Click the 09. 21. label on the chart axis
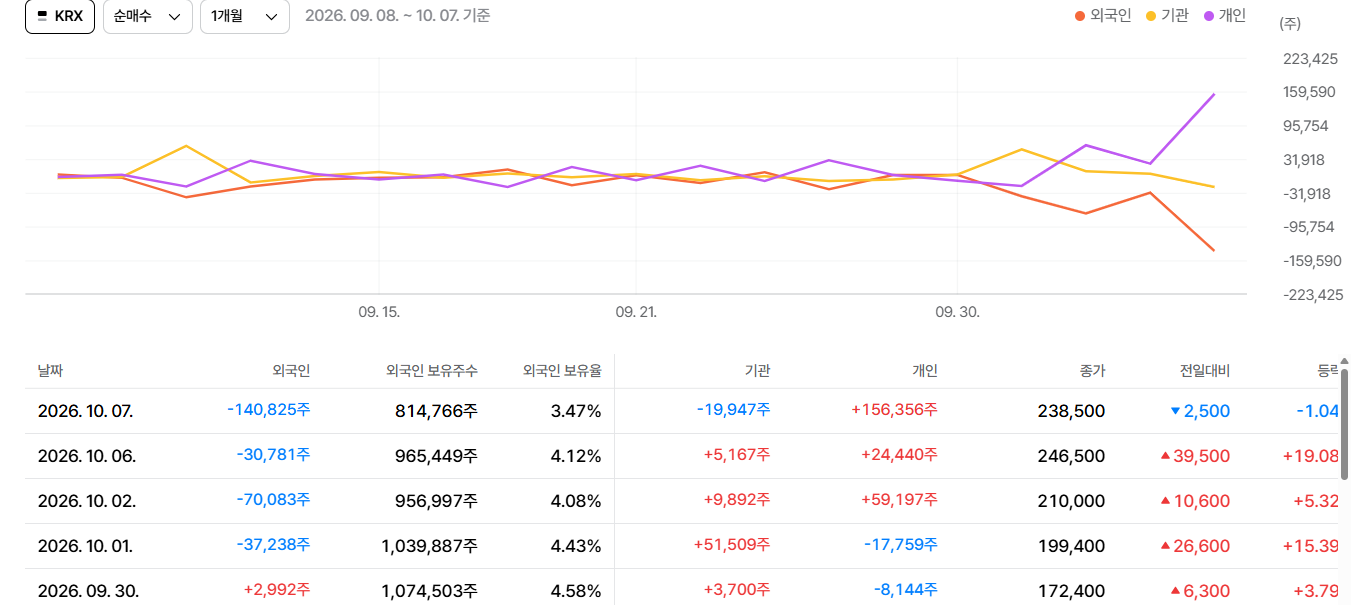This screenshot has width=1371, height=605. pyautogui.click(x=636, y=312)
